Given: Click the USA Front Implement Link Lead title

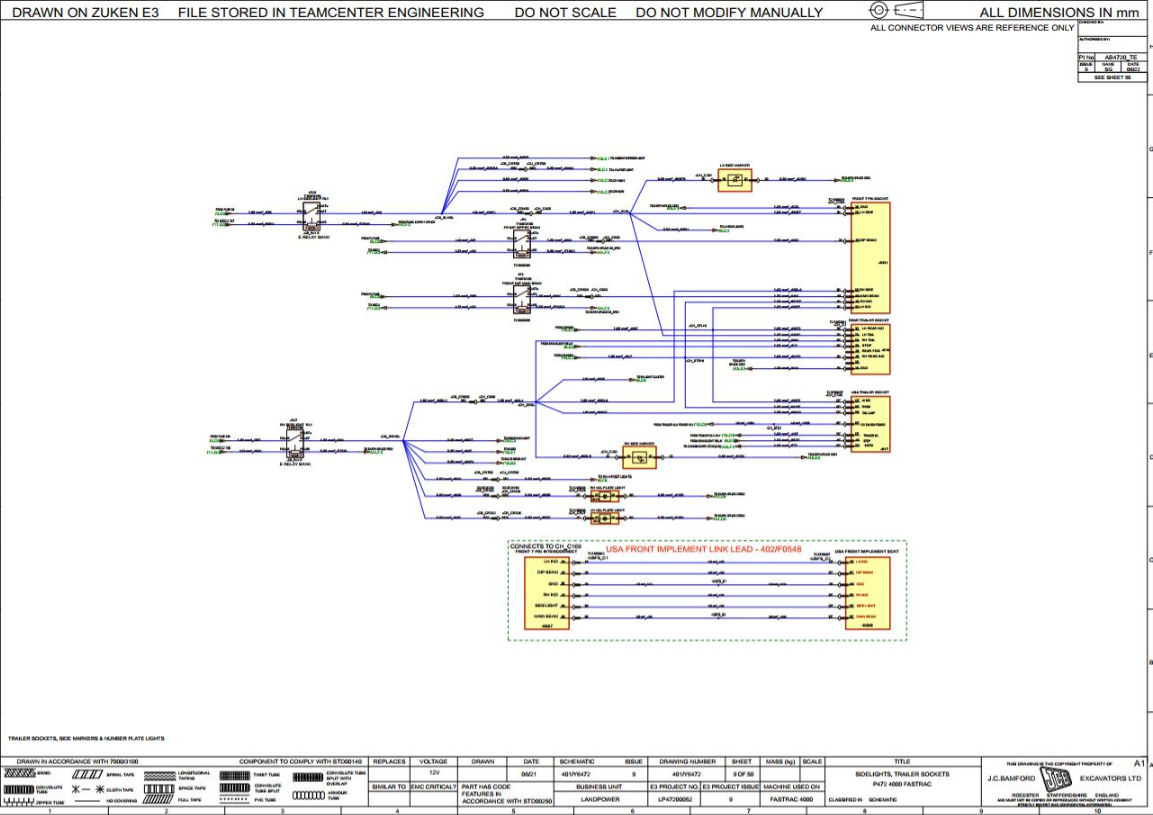Looking at the screenshot, I should pos(704,549).
